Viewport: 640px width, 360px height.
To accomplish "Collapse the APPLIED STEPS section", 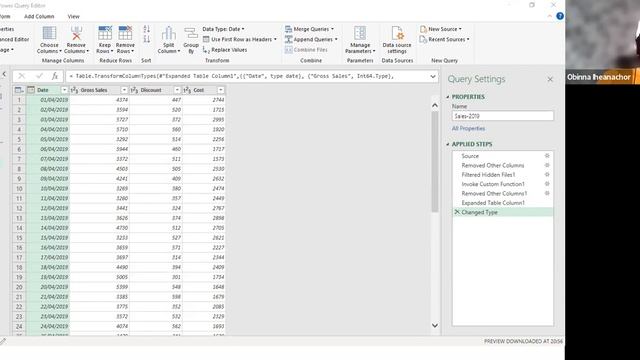I will click(448, 144).
